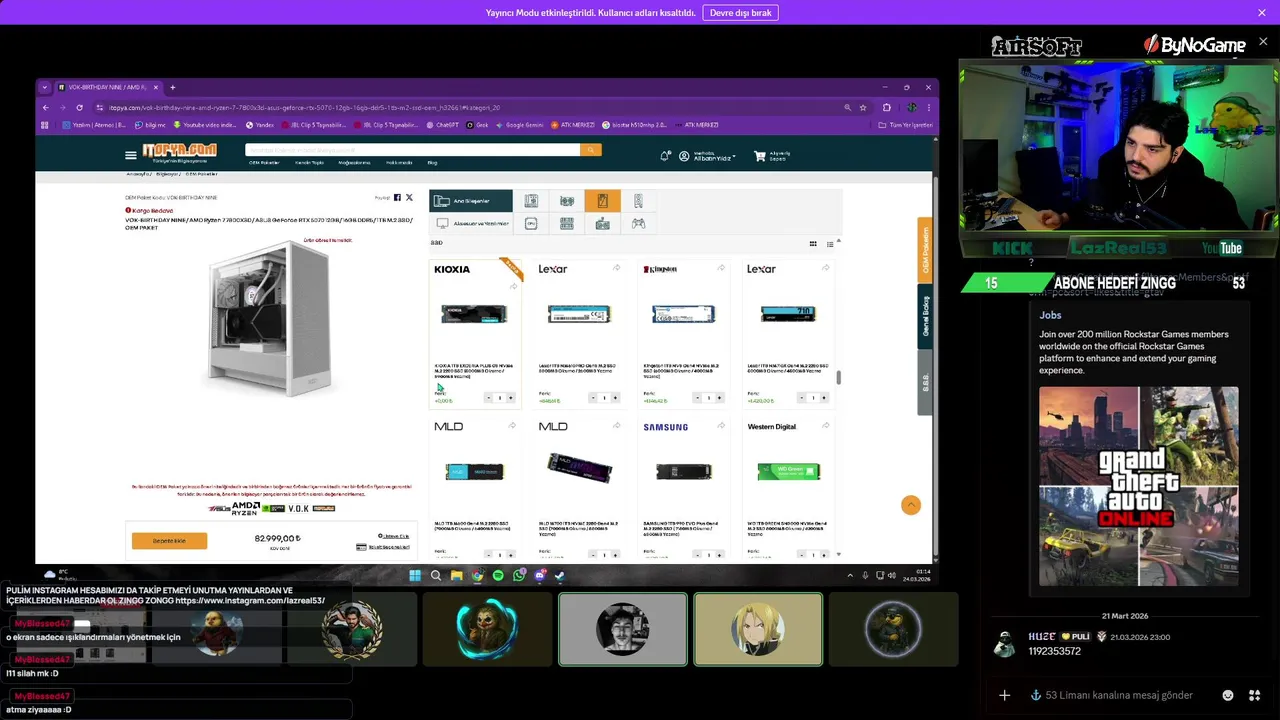Screen dimensions: 1280x720
Task: Click the itopya.com logo
Action: click(x=179, y=151)
